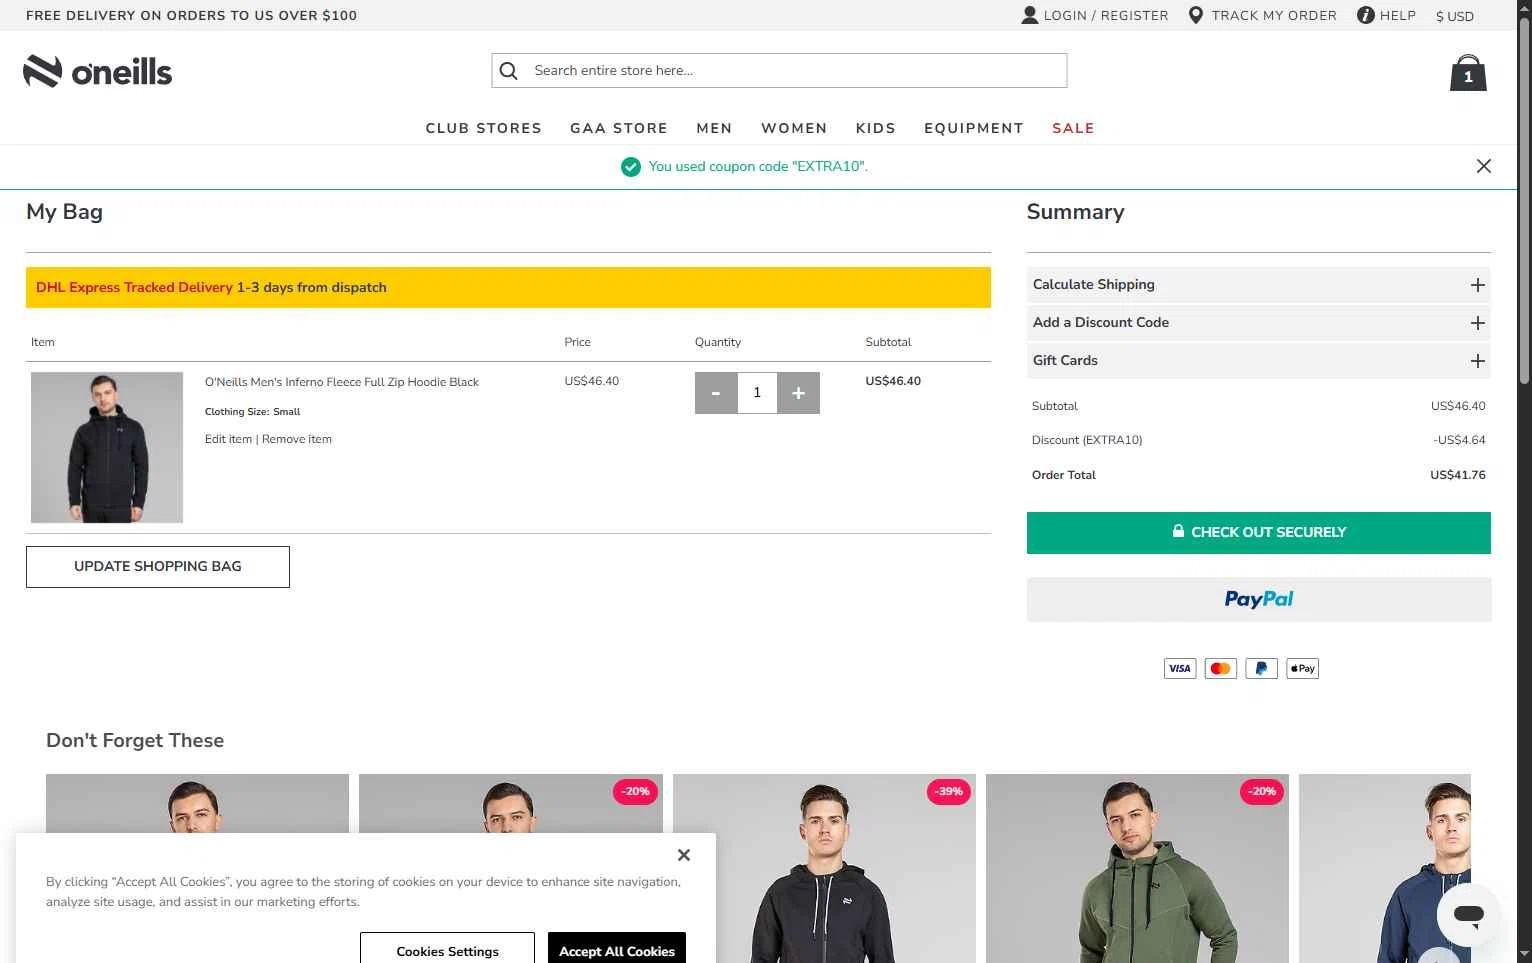
Task: Click the black hoodie product thumbnail
Action: pos(107,447)
